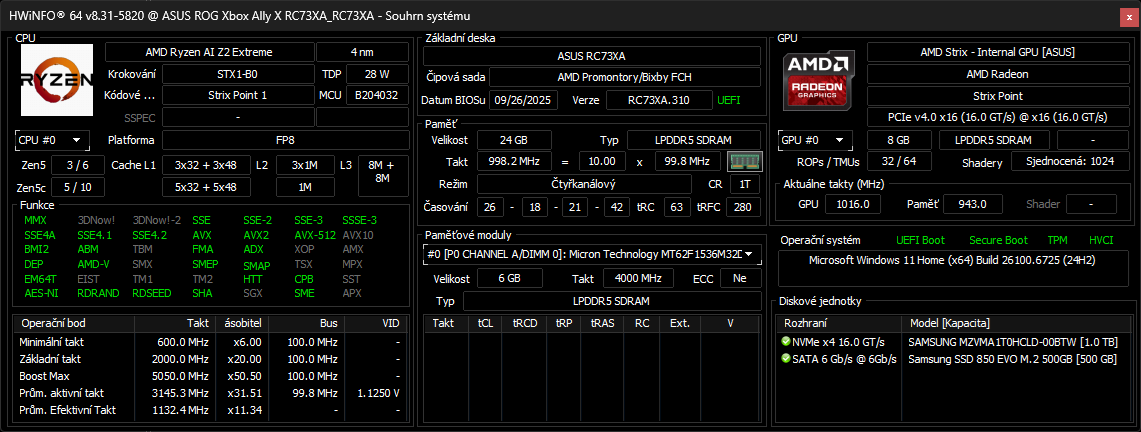Click the AMD Ryzen AI Z2 Extreme field
Screen dimensions: 1141x432
coord(209,52)
